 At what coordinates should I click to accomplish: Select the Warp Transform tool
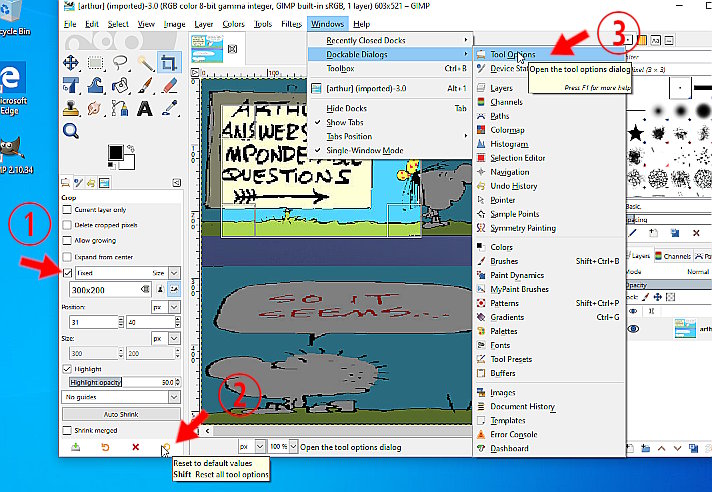[x=95, y=85]
